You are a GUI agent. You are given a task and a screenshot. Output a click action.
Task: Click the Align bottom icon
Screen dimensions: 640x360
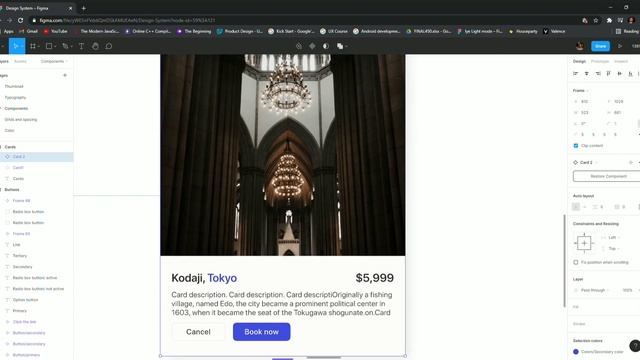[x=631, y=73]
